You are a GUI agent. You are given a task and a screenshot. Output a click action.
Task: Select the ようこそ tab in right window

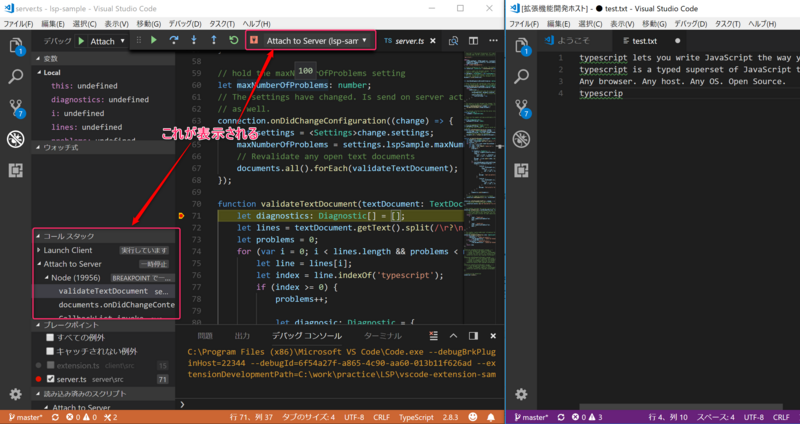pyautogui.click(x=574, y=41)
